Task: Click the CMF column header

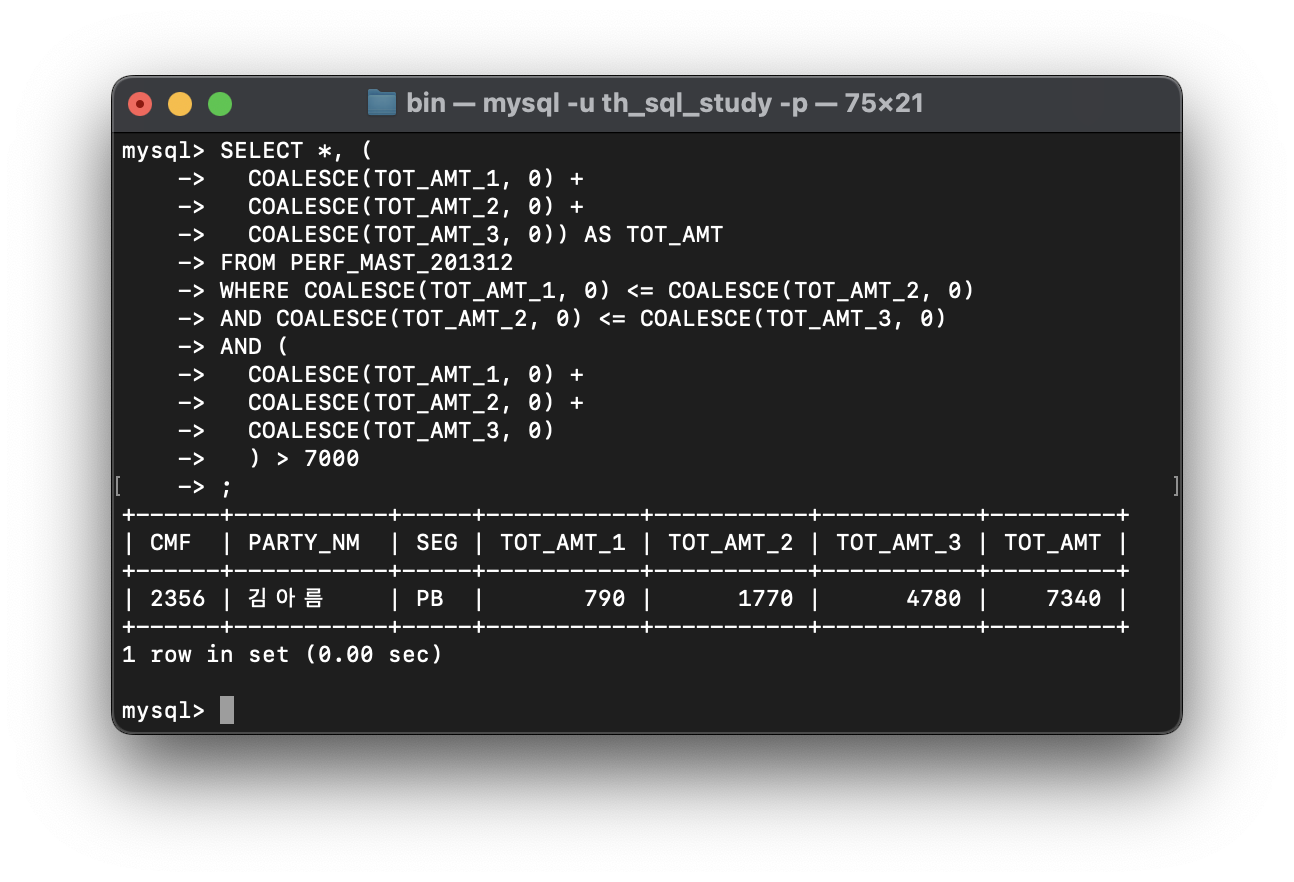Action: coord(171,542)
